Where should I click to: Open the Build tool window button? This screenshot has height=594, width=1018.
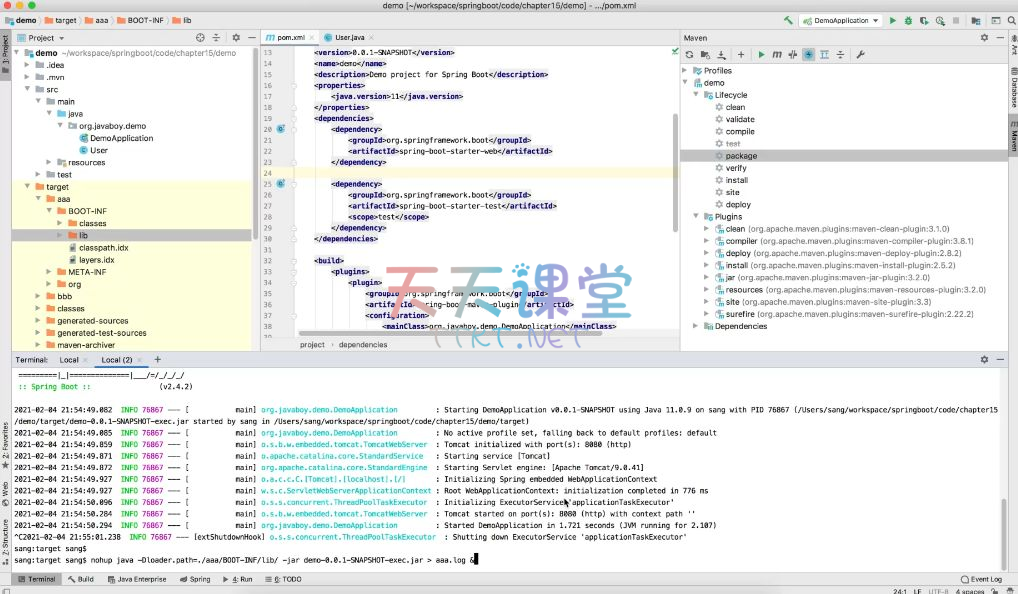tap(80, 579)
